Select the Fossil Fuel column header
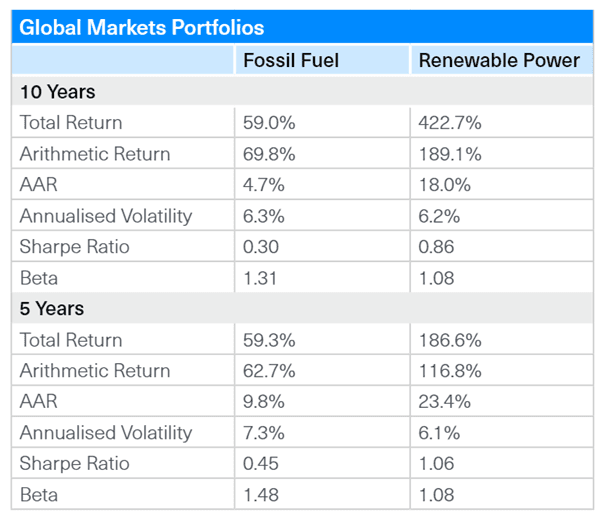 pyautogui.click(x=291, y=61)
